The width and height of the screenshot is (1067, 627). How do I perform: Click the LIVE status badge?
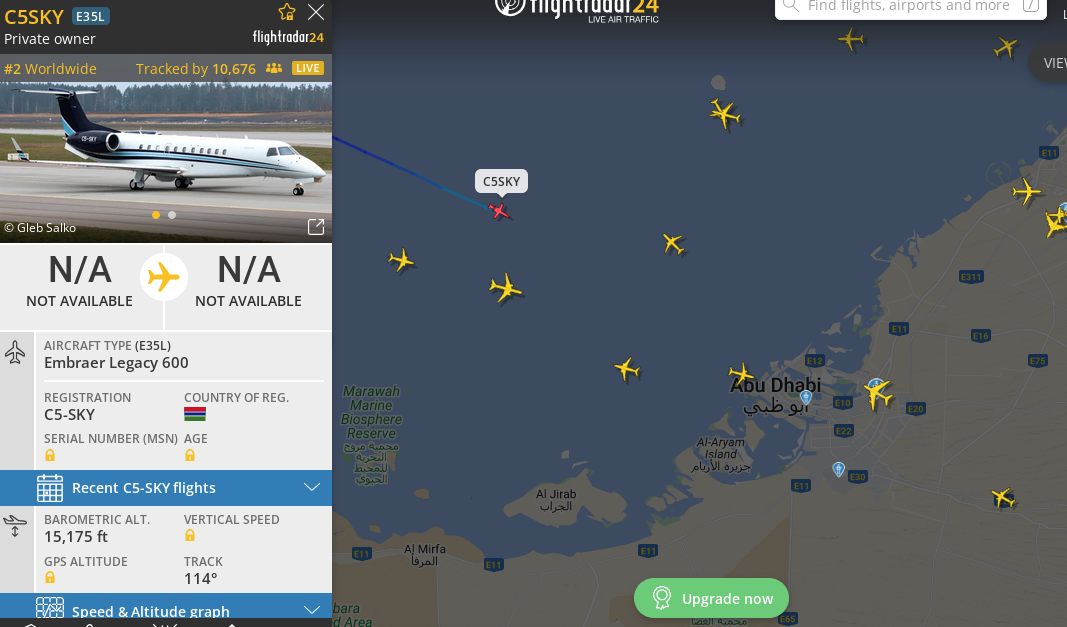pyautogui.click(x=308, y=68)
